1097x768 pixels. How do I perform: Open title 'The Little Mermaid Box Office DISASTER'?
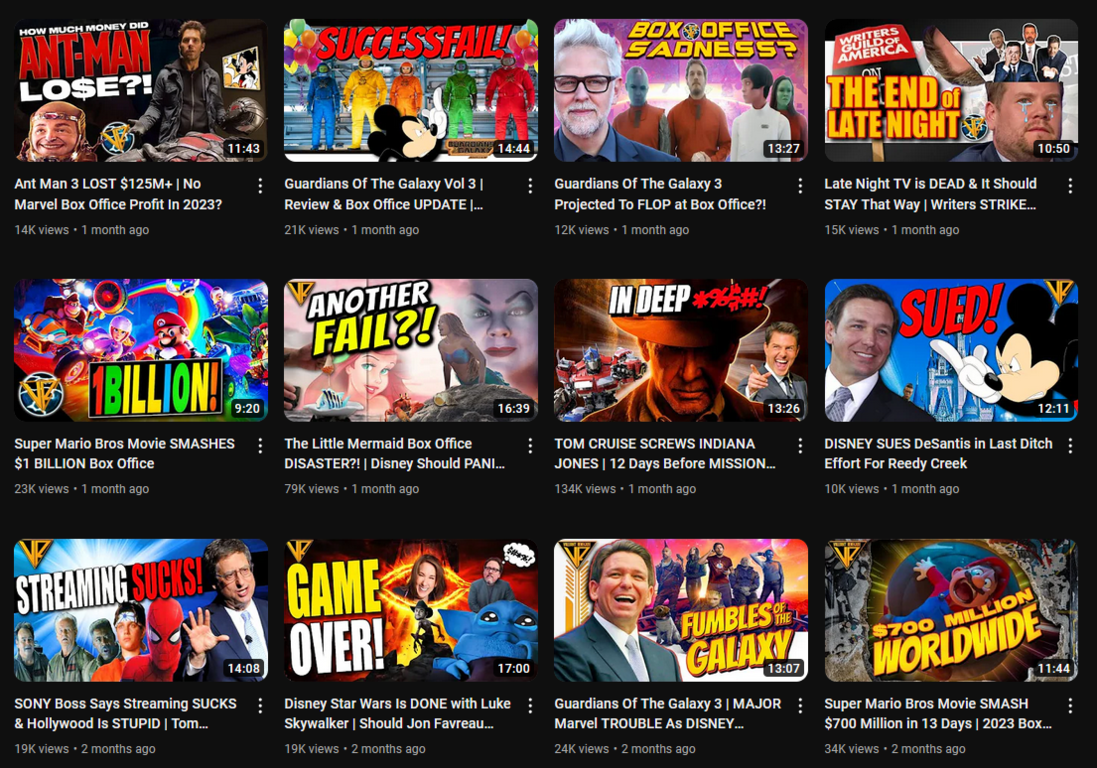point(394,453)
